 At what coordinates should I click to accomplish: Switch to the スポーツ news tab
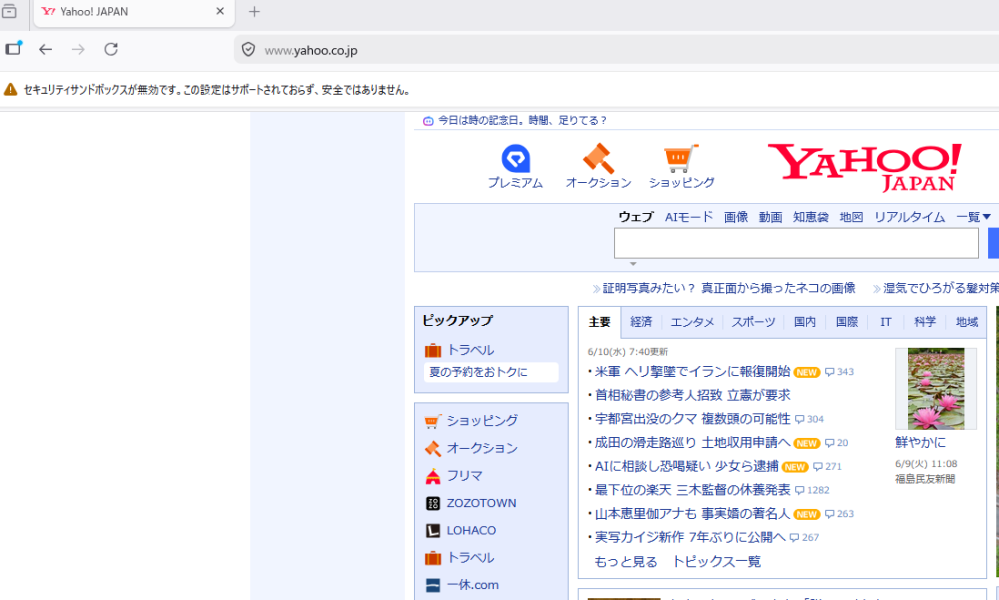click(753, 322)
